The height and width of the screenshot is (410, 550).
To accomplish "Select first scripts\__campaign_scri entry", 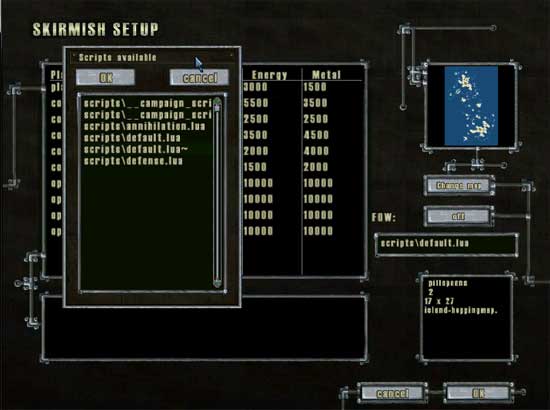I will point(147,103).
